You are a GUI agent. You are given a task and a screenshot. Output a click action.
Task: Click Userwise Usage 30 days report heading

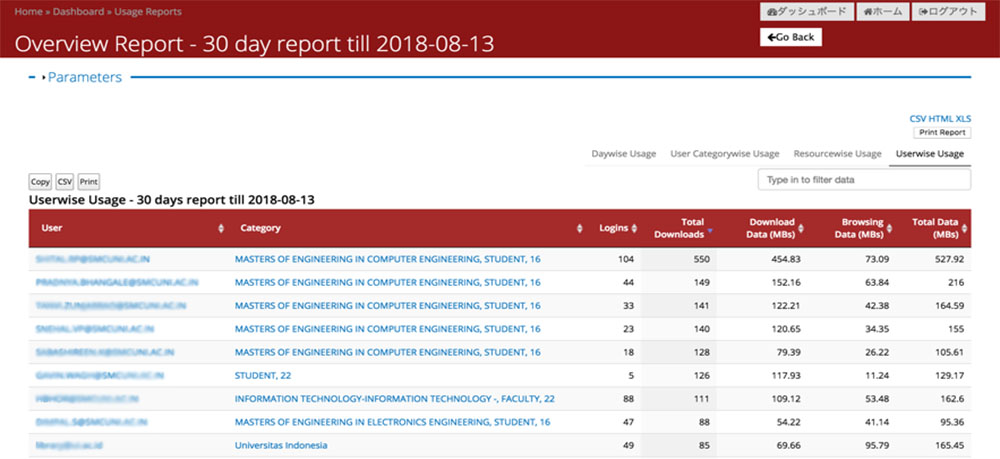tap(172, 200)
